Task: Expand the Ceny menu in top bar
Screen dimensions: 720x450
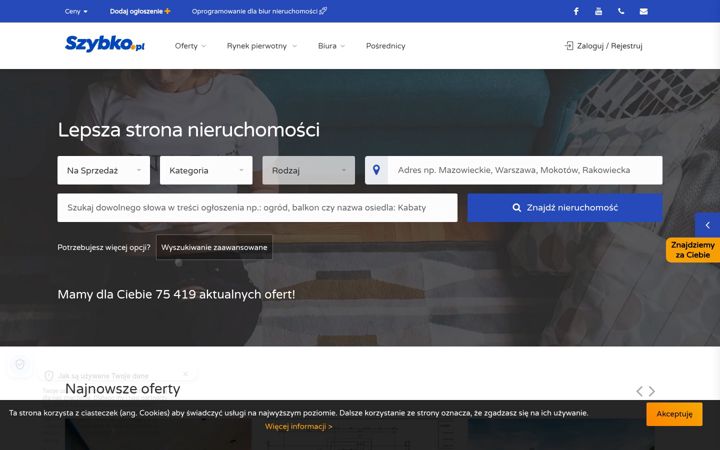Action: [x=76, y=11]
